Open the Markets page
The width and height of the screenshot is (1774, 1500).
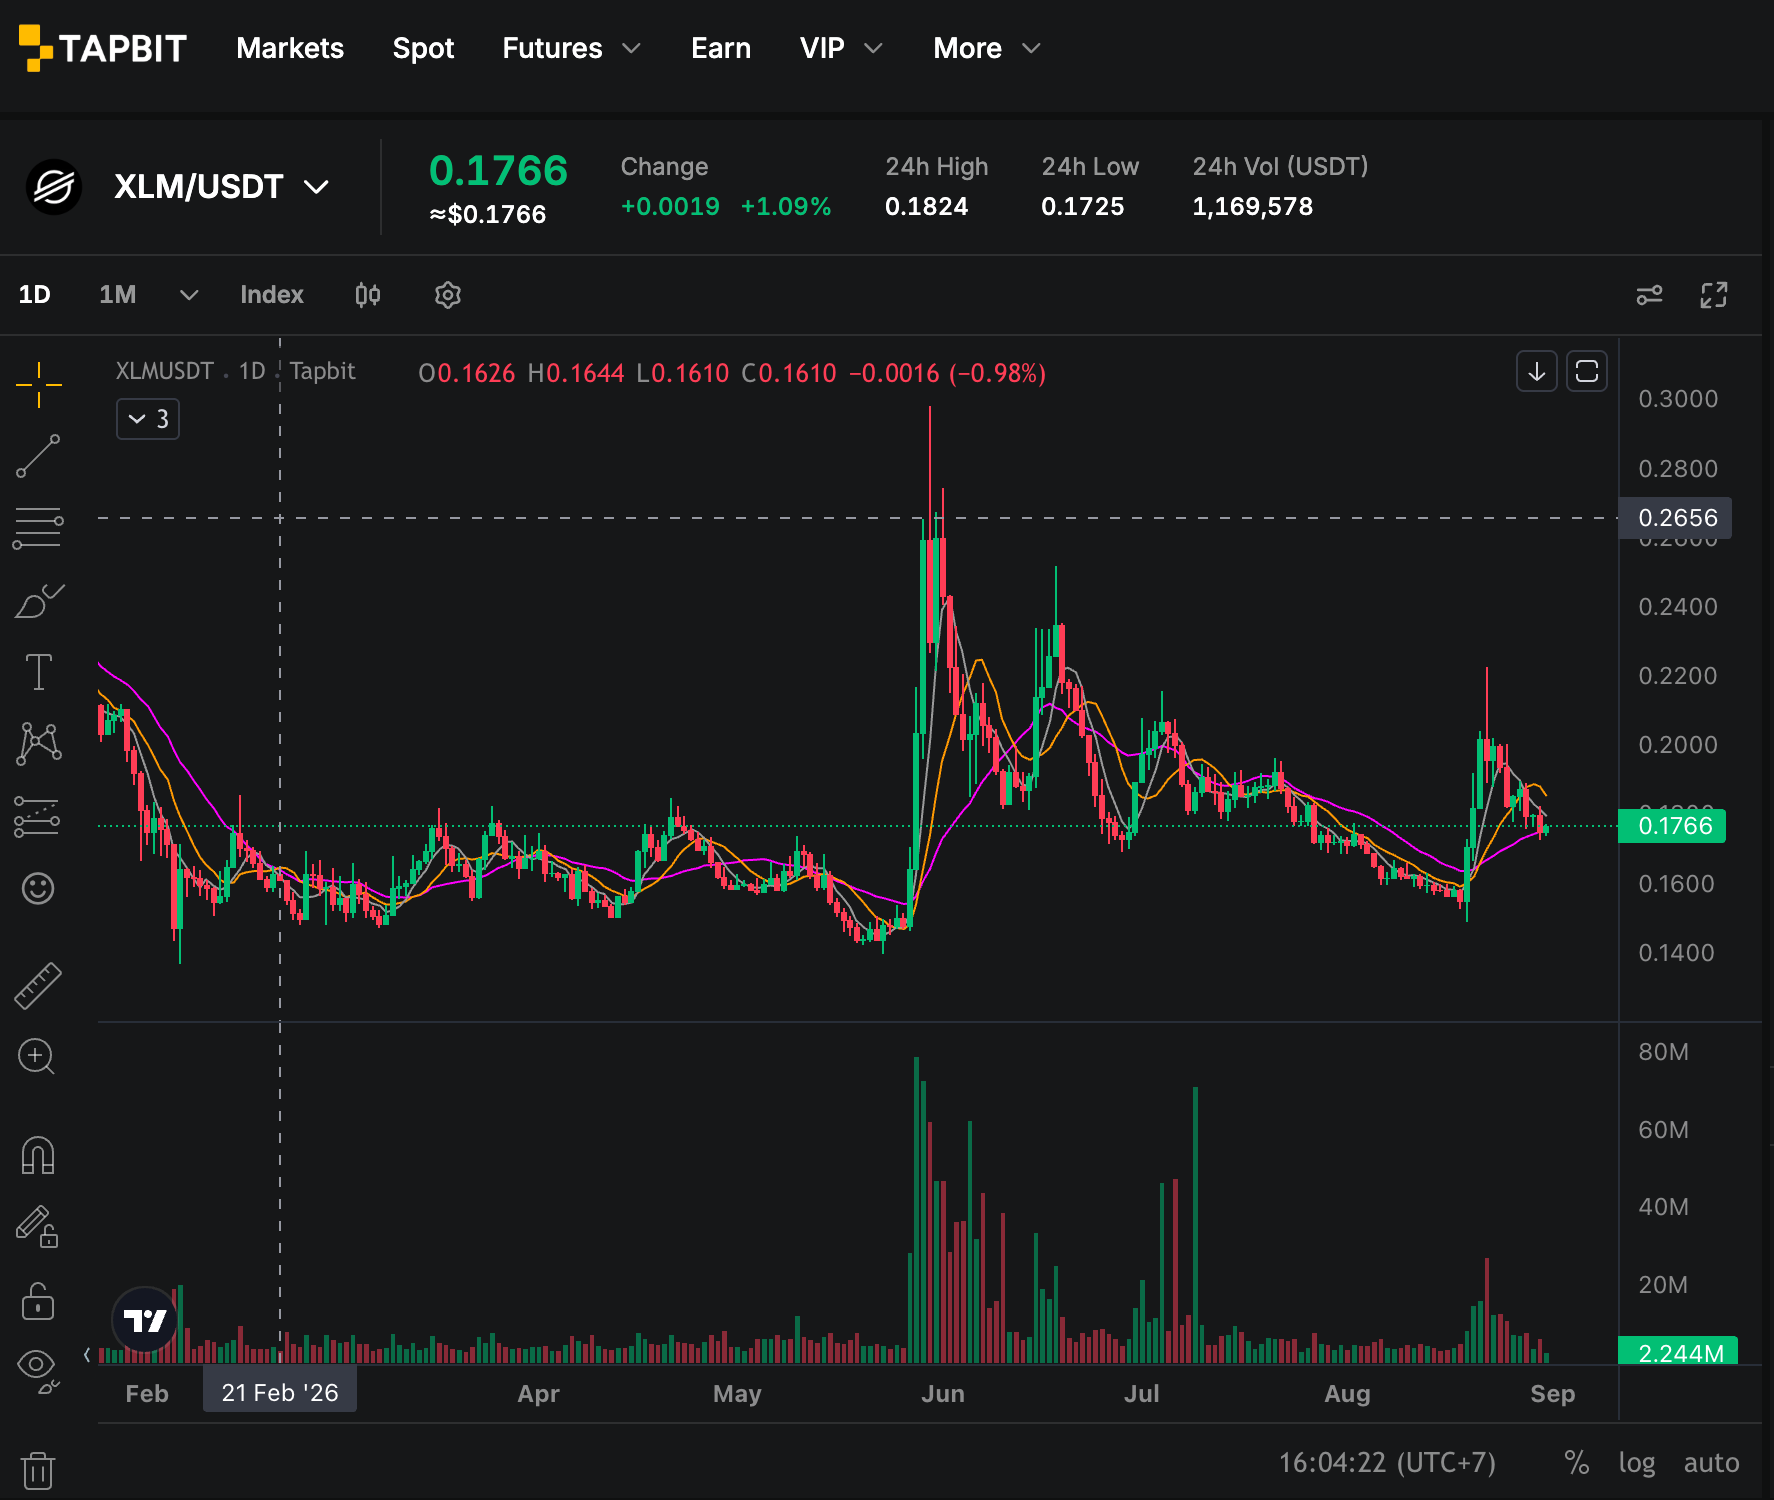coord(290,48)
